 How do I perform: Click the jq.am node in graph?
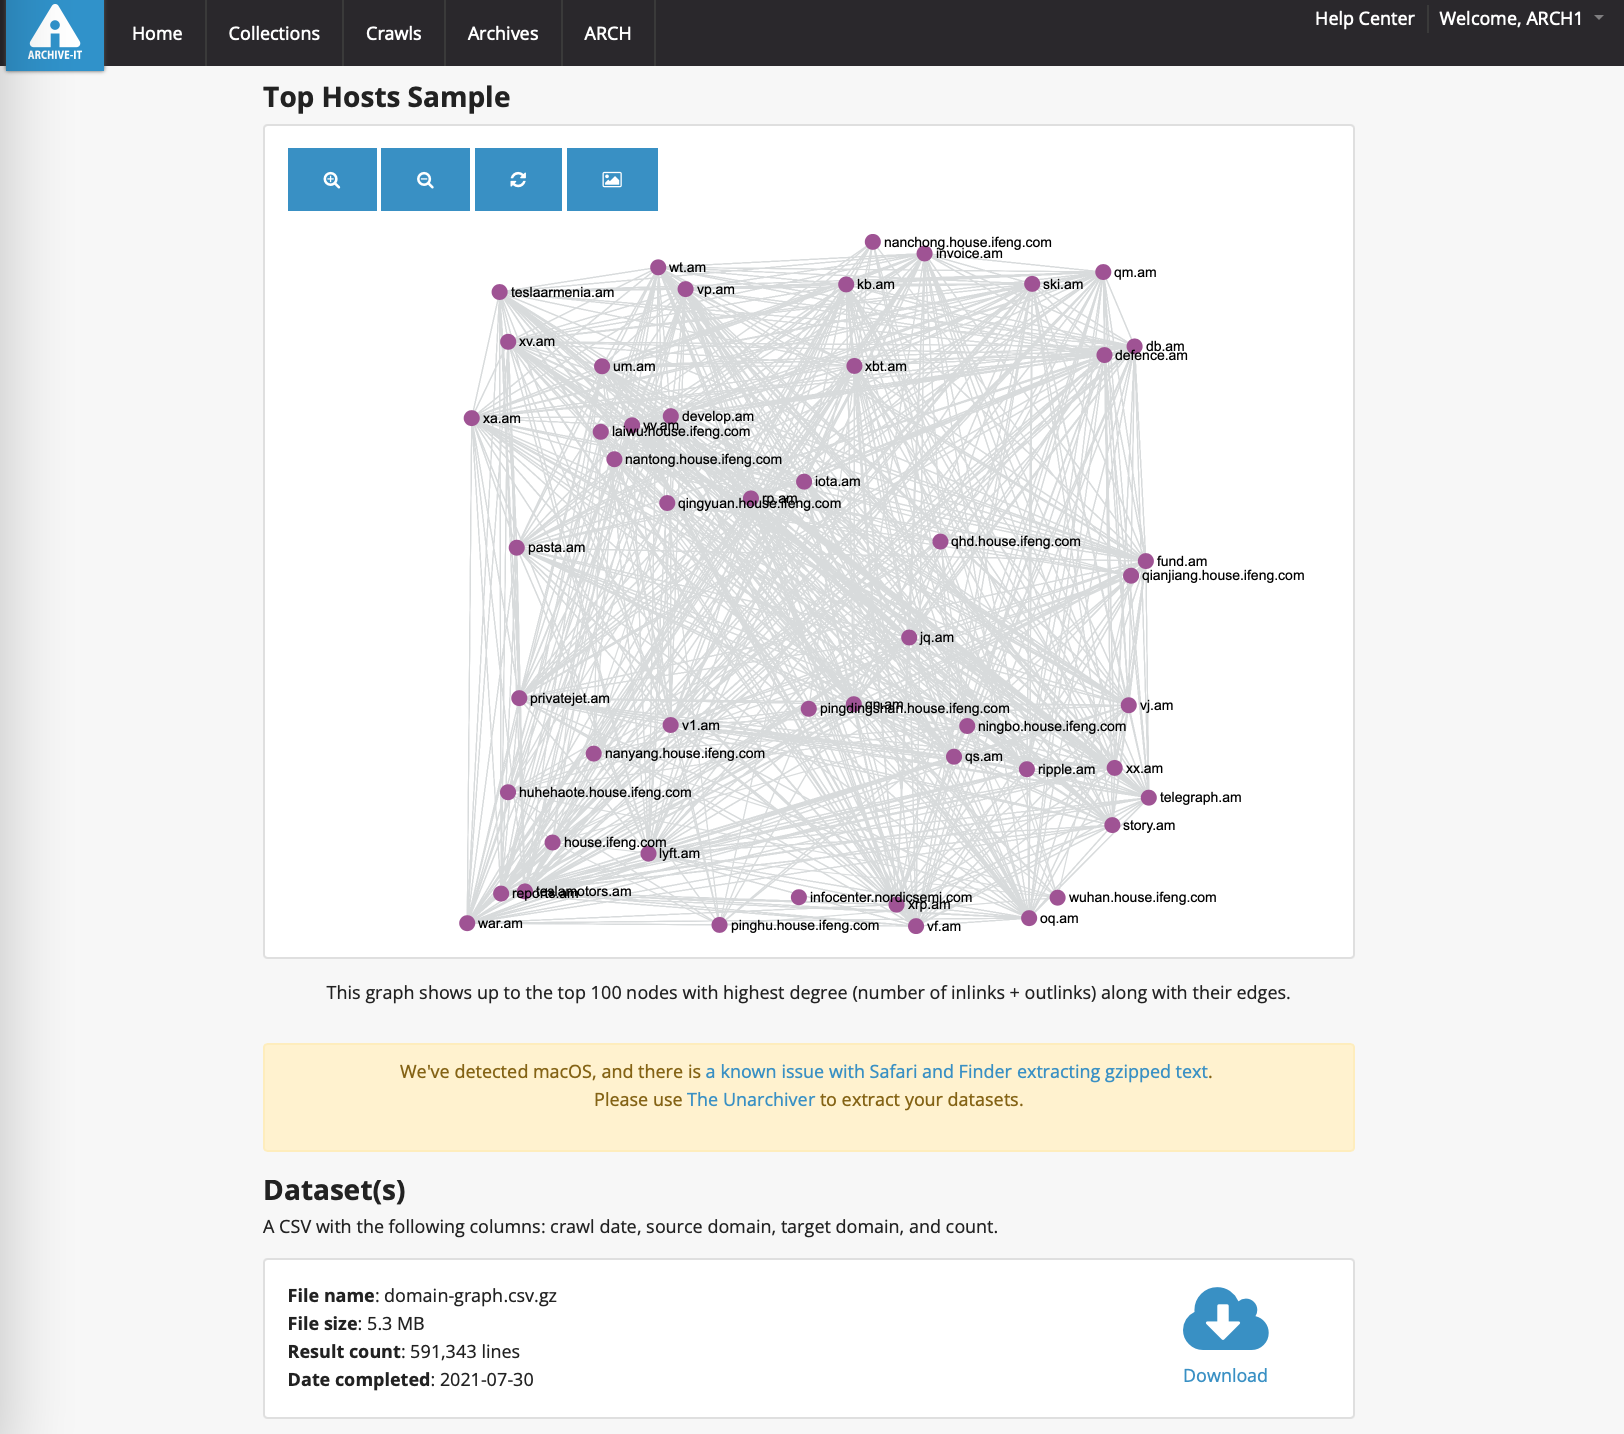pos(909,638)
